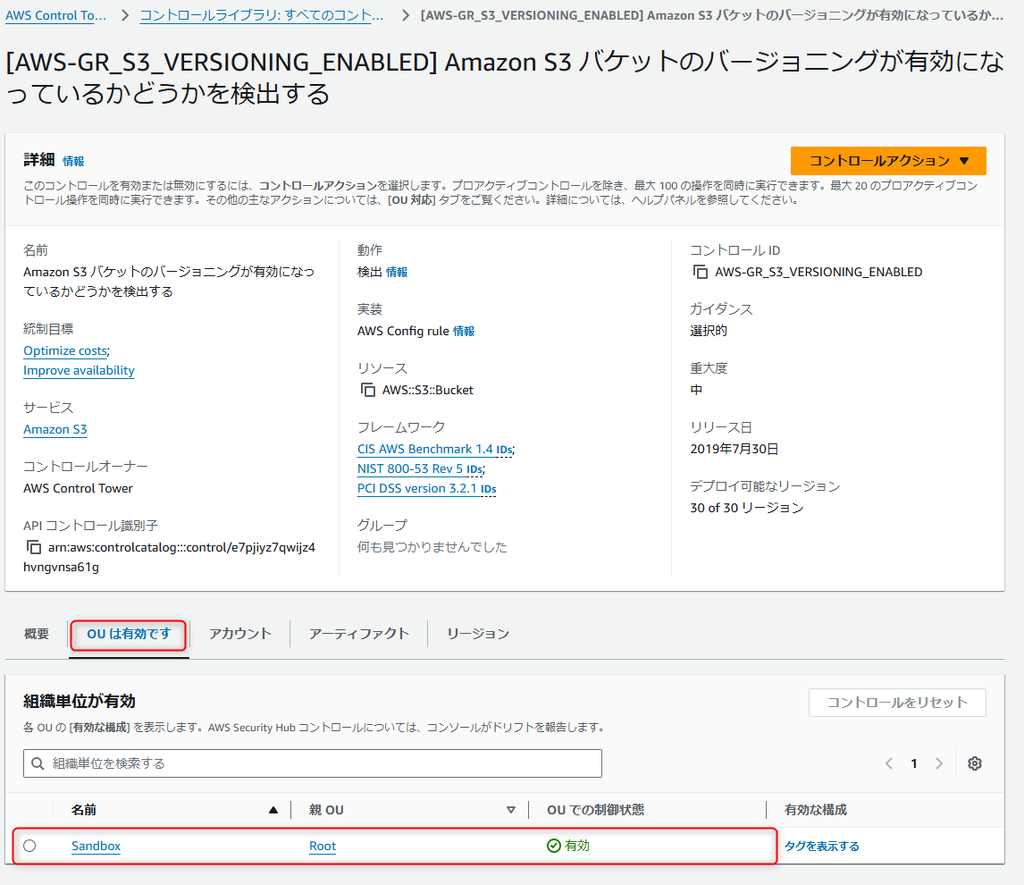Open the Amazon S3 service link
The width and height of the screenshot is (1024, 885).
(x=55, y=429)
